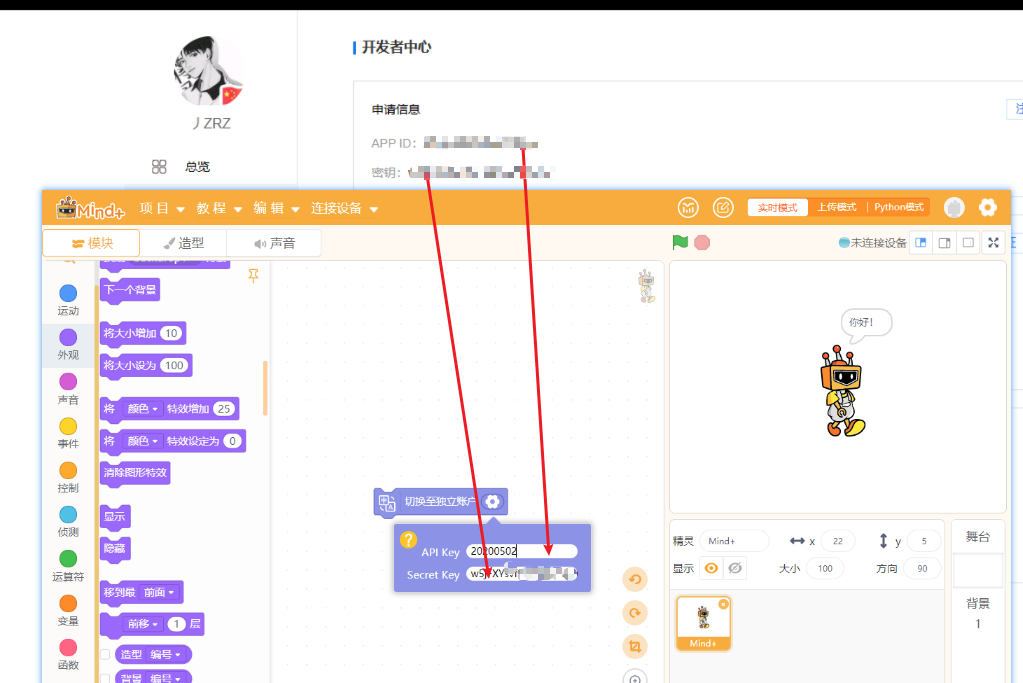The image size is (1023, 683).
Task: Switch to large stage layout icon
Action: pos(944,243)
